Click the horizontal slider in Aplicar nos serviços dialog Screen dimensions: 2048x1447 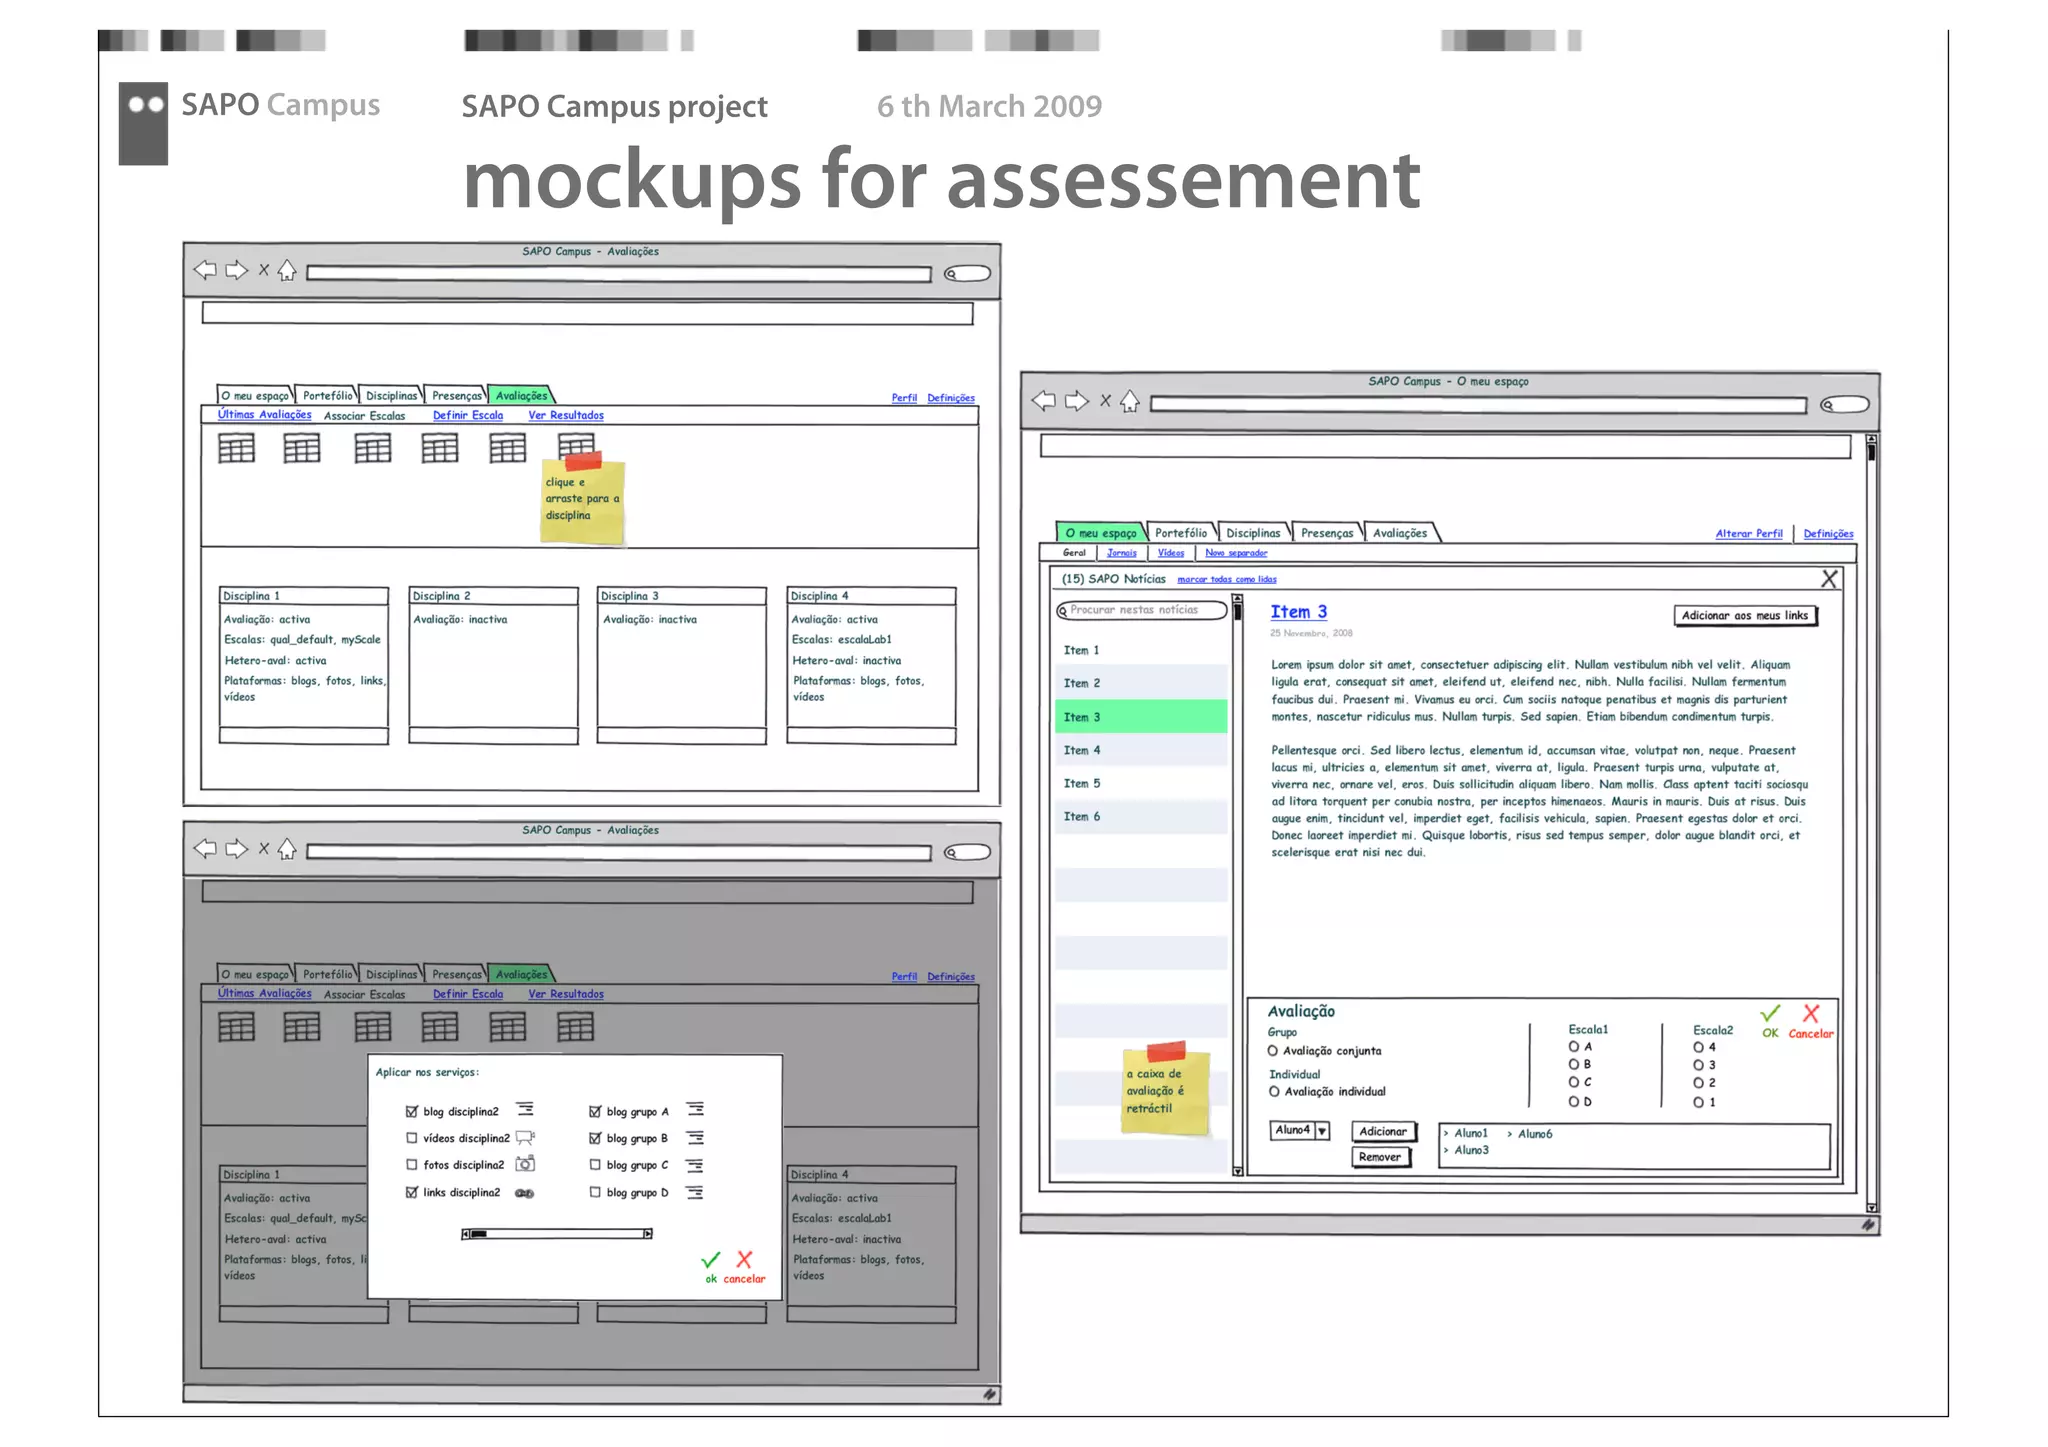(557, 1234)
